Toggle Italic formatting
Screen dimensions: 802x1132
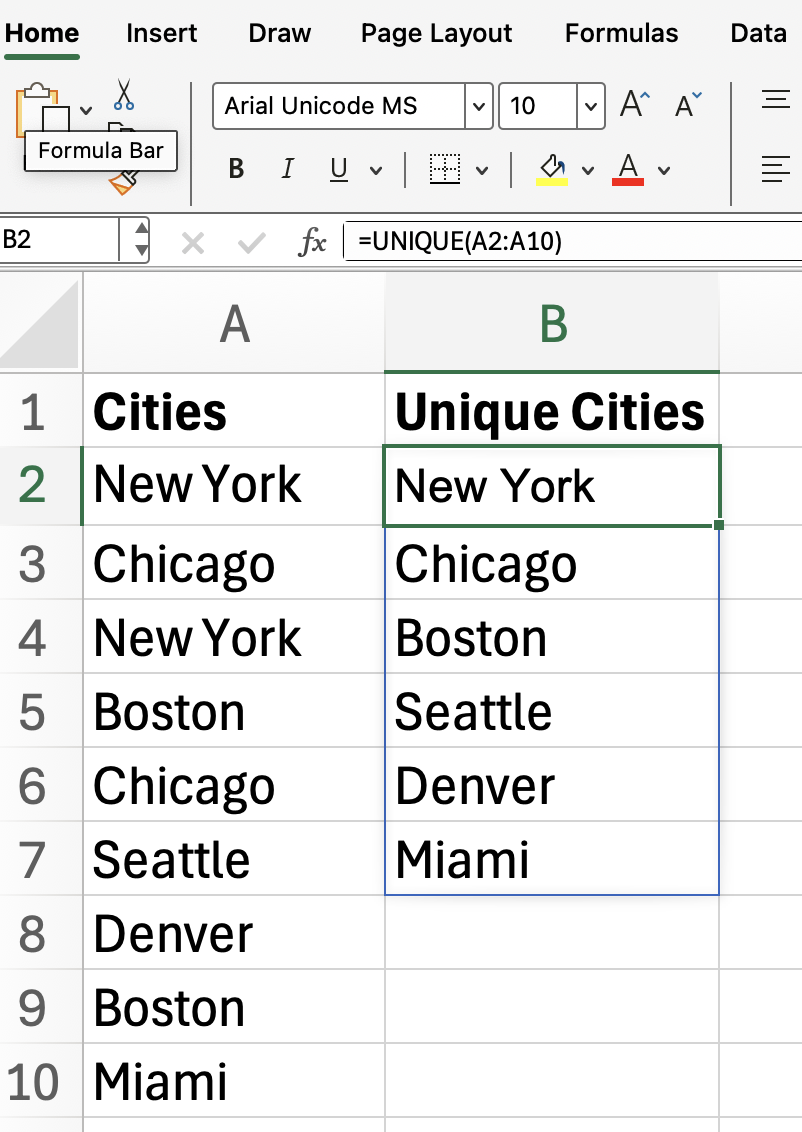pos(287,169)
